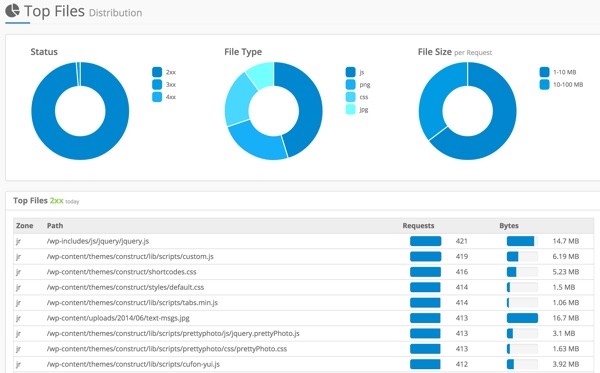
Task: Select the styles/default.css file path
Action: point(125,287)
